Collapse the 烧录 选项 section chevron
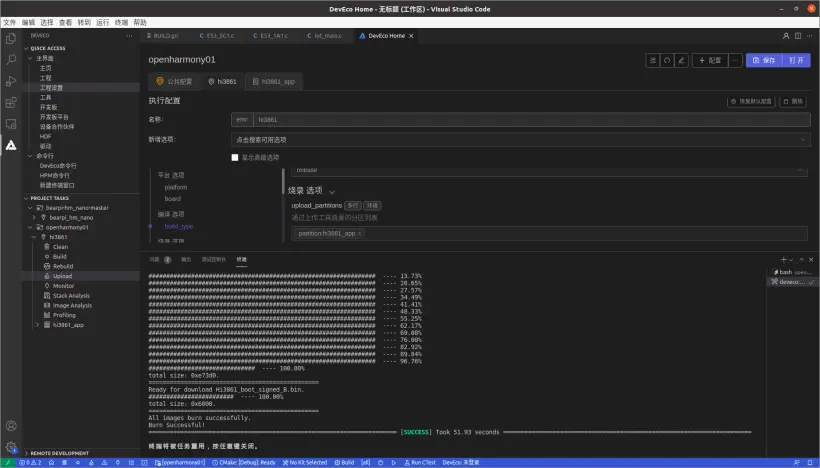Image resolution: width=820 pixels, height=468 pixels. pos(332,192)
